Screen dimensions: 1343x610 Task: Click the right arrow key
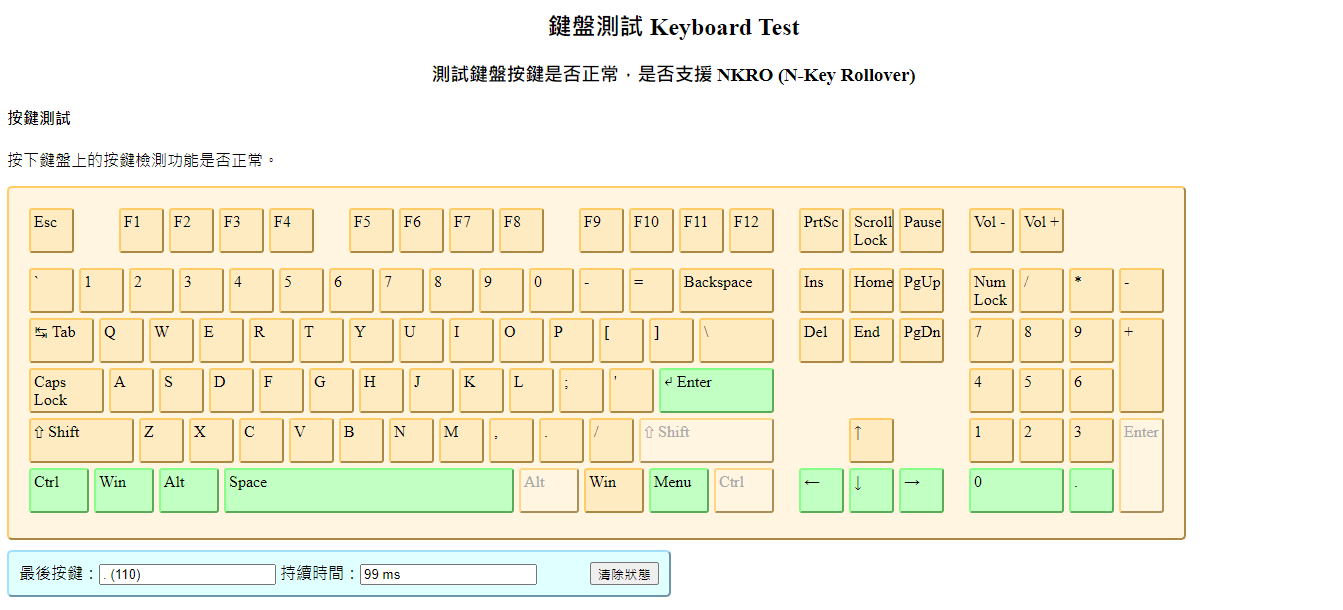[x=921, y=490]
